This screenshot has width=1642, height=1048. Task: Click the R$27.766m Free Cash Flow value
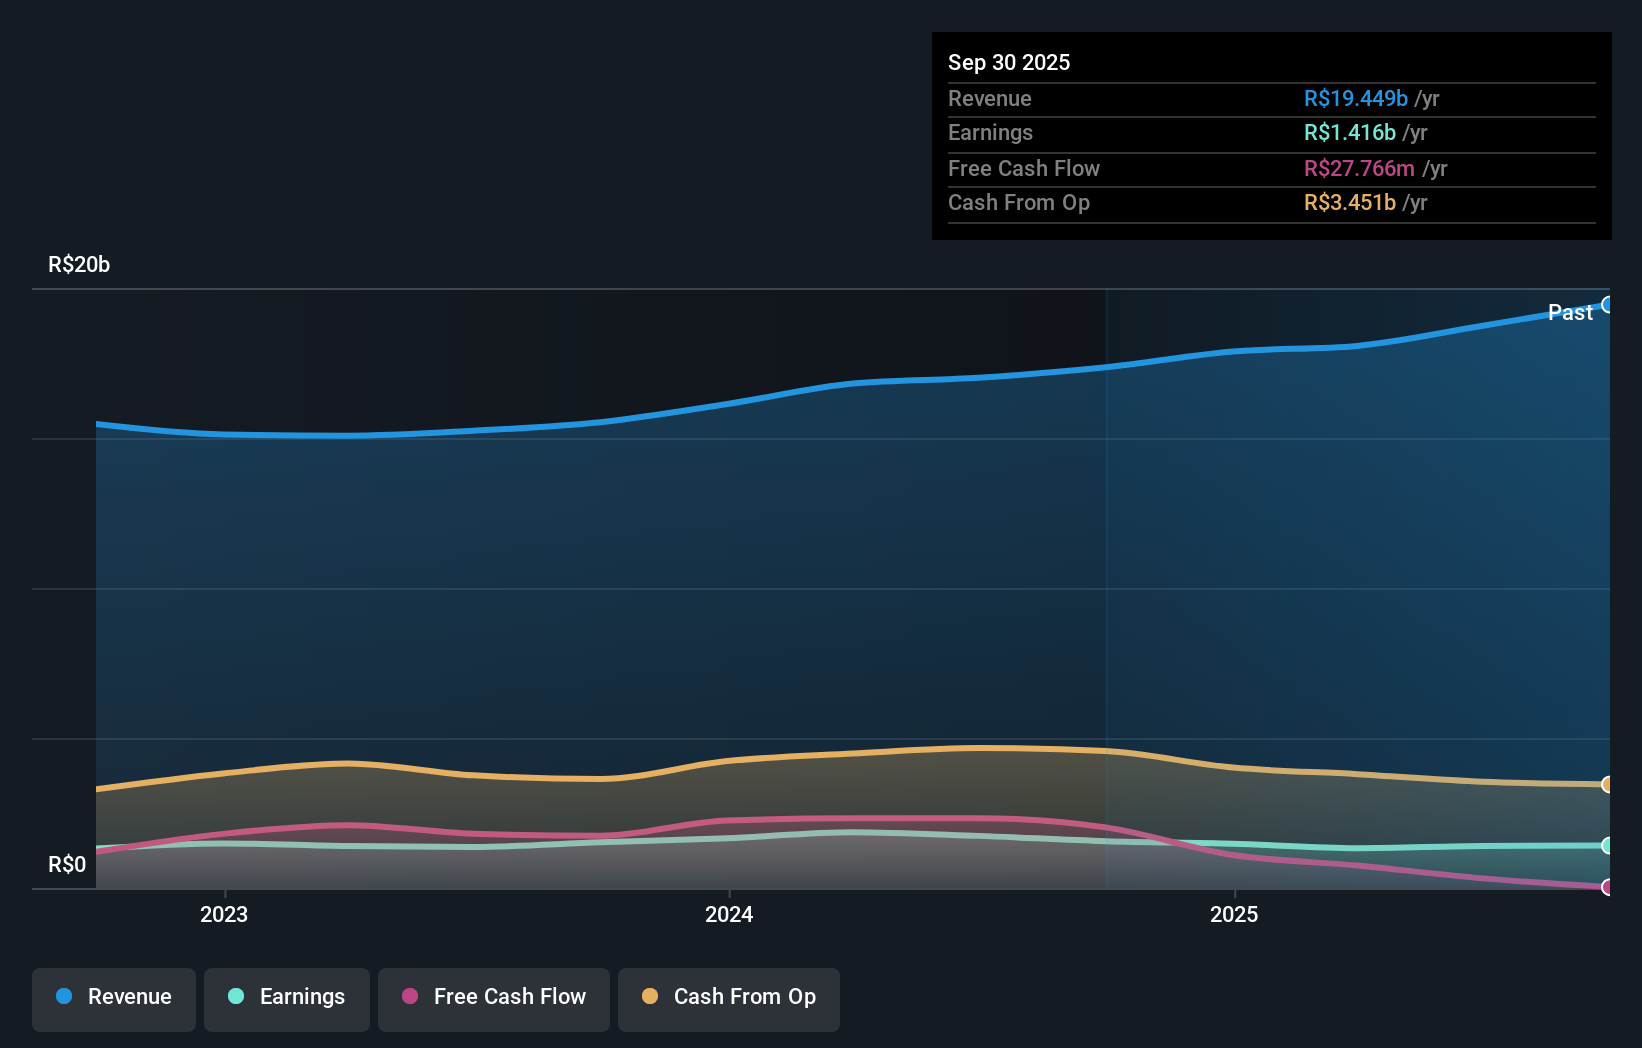[x=1359, y=168]
